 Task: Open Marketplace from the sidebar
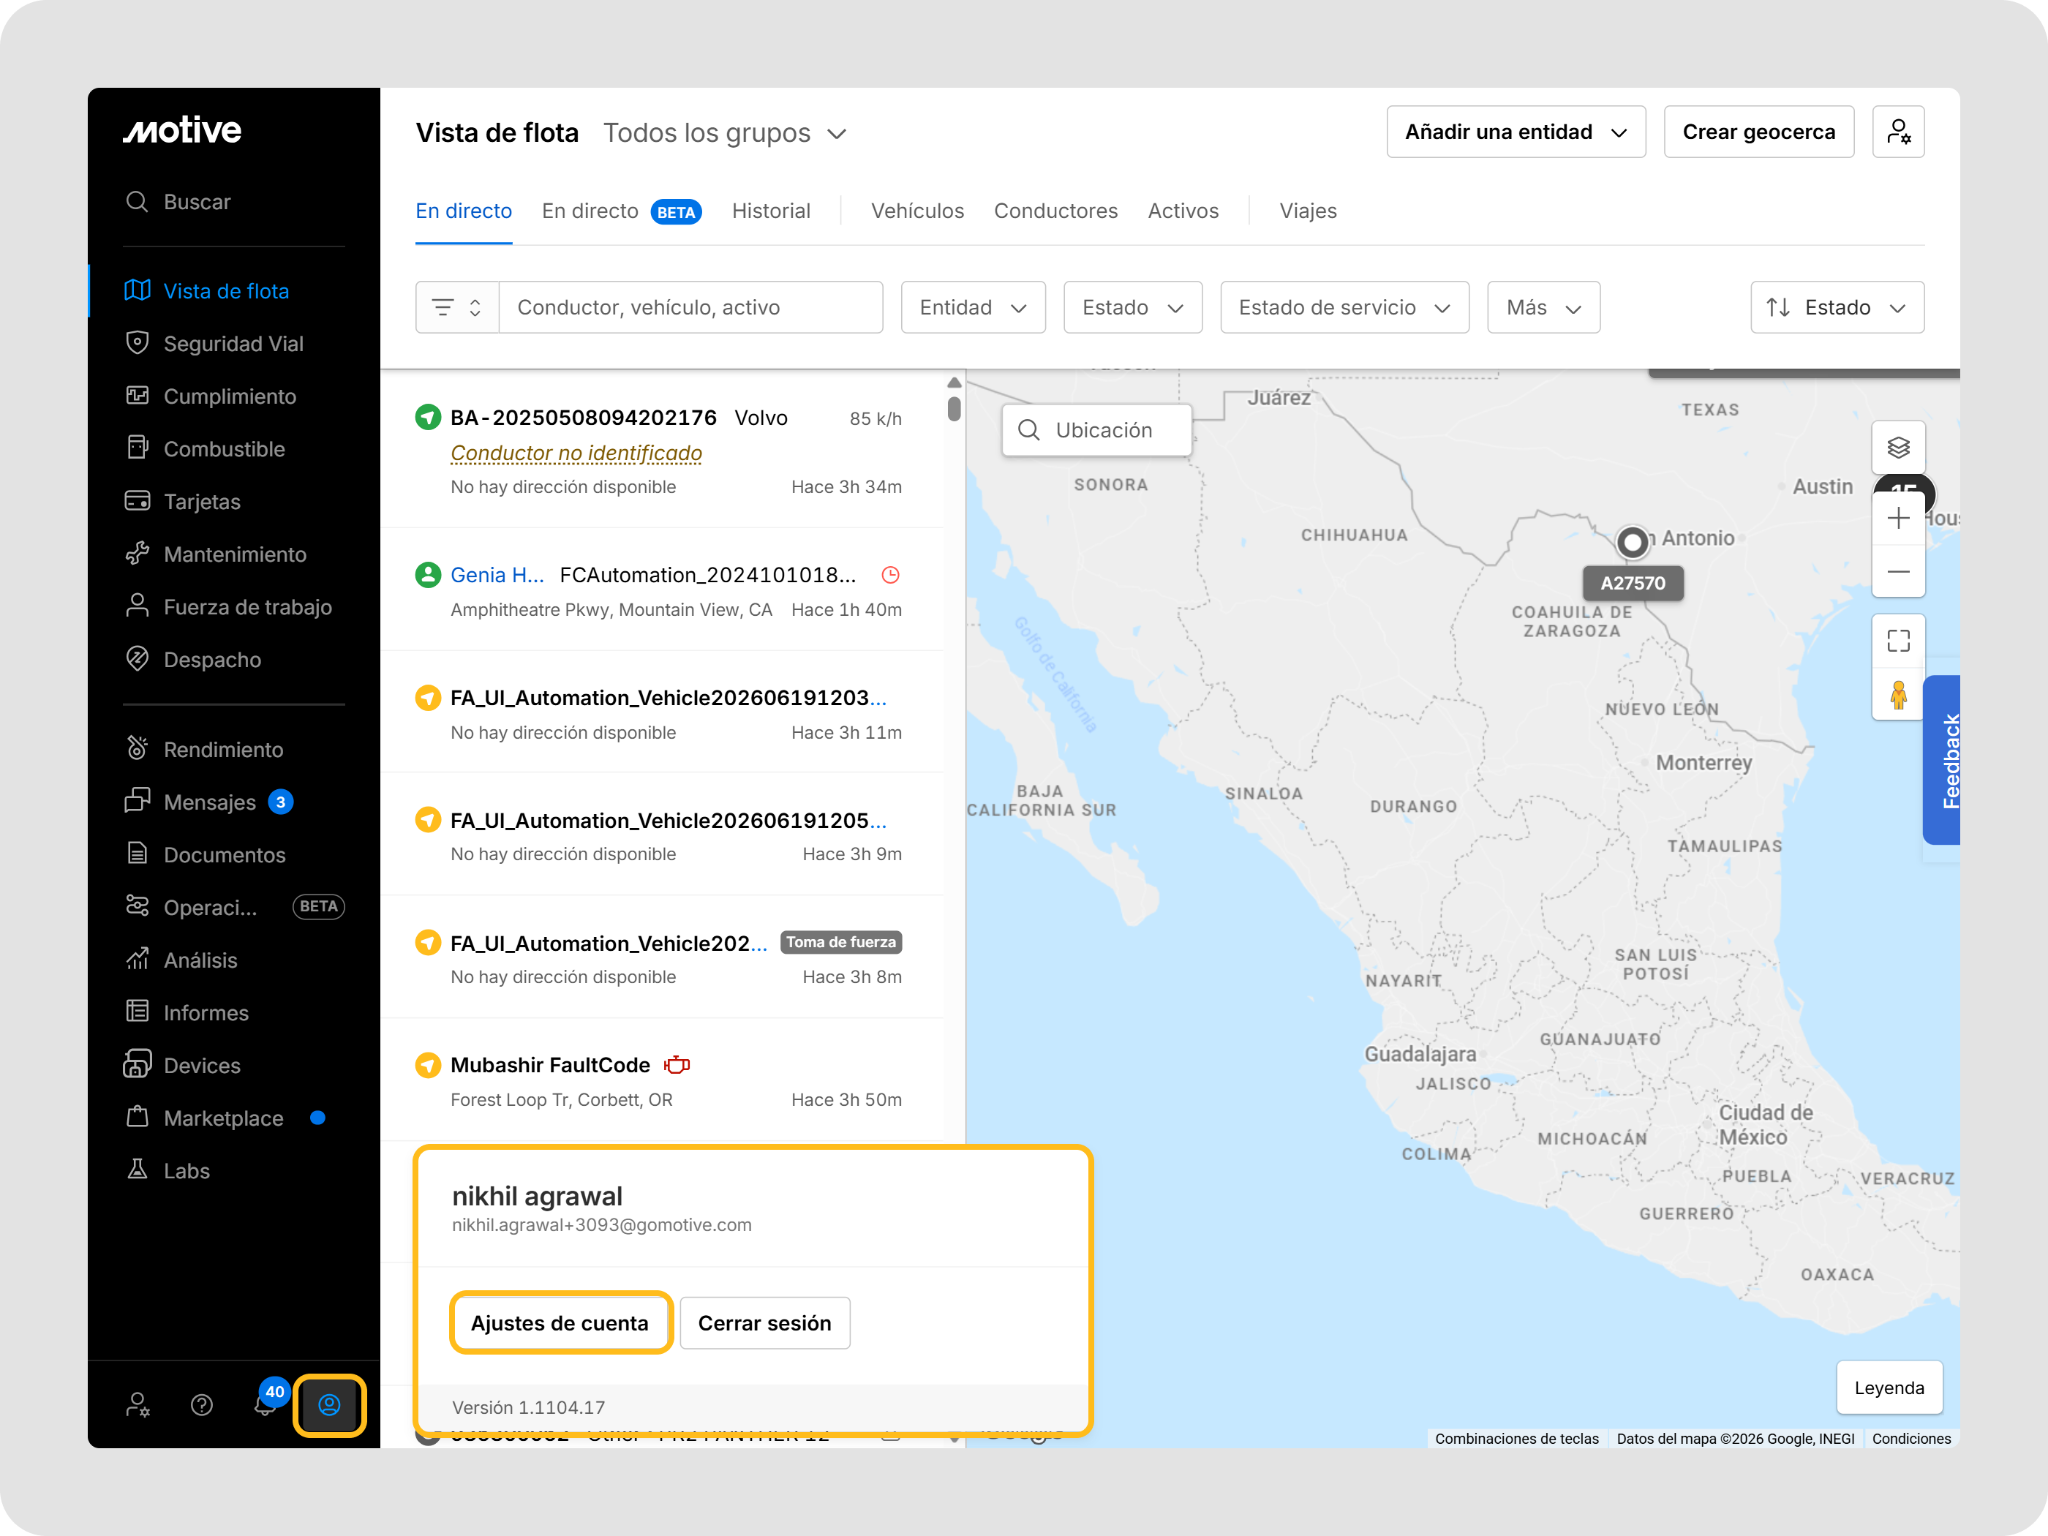(225, 1118)
